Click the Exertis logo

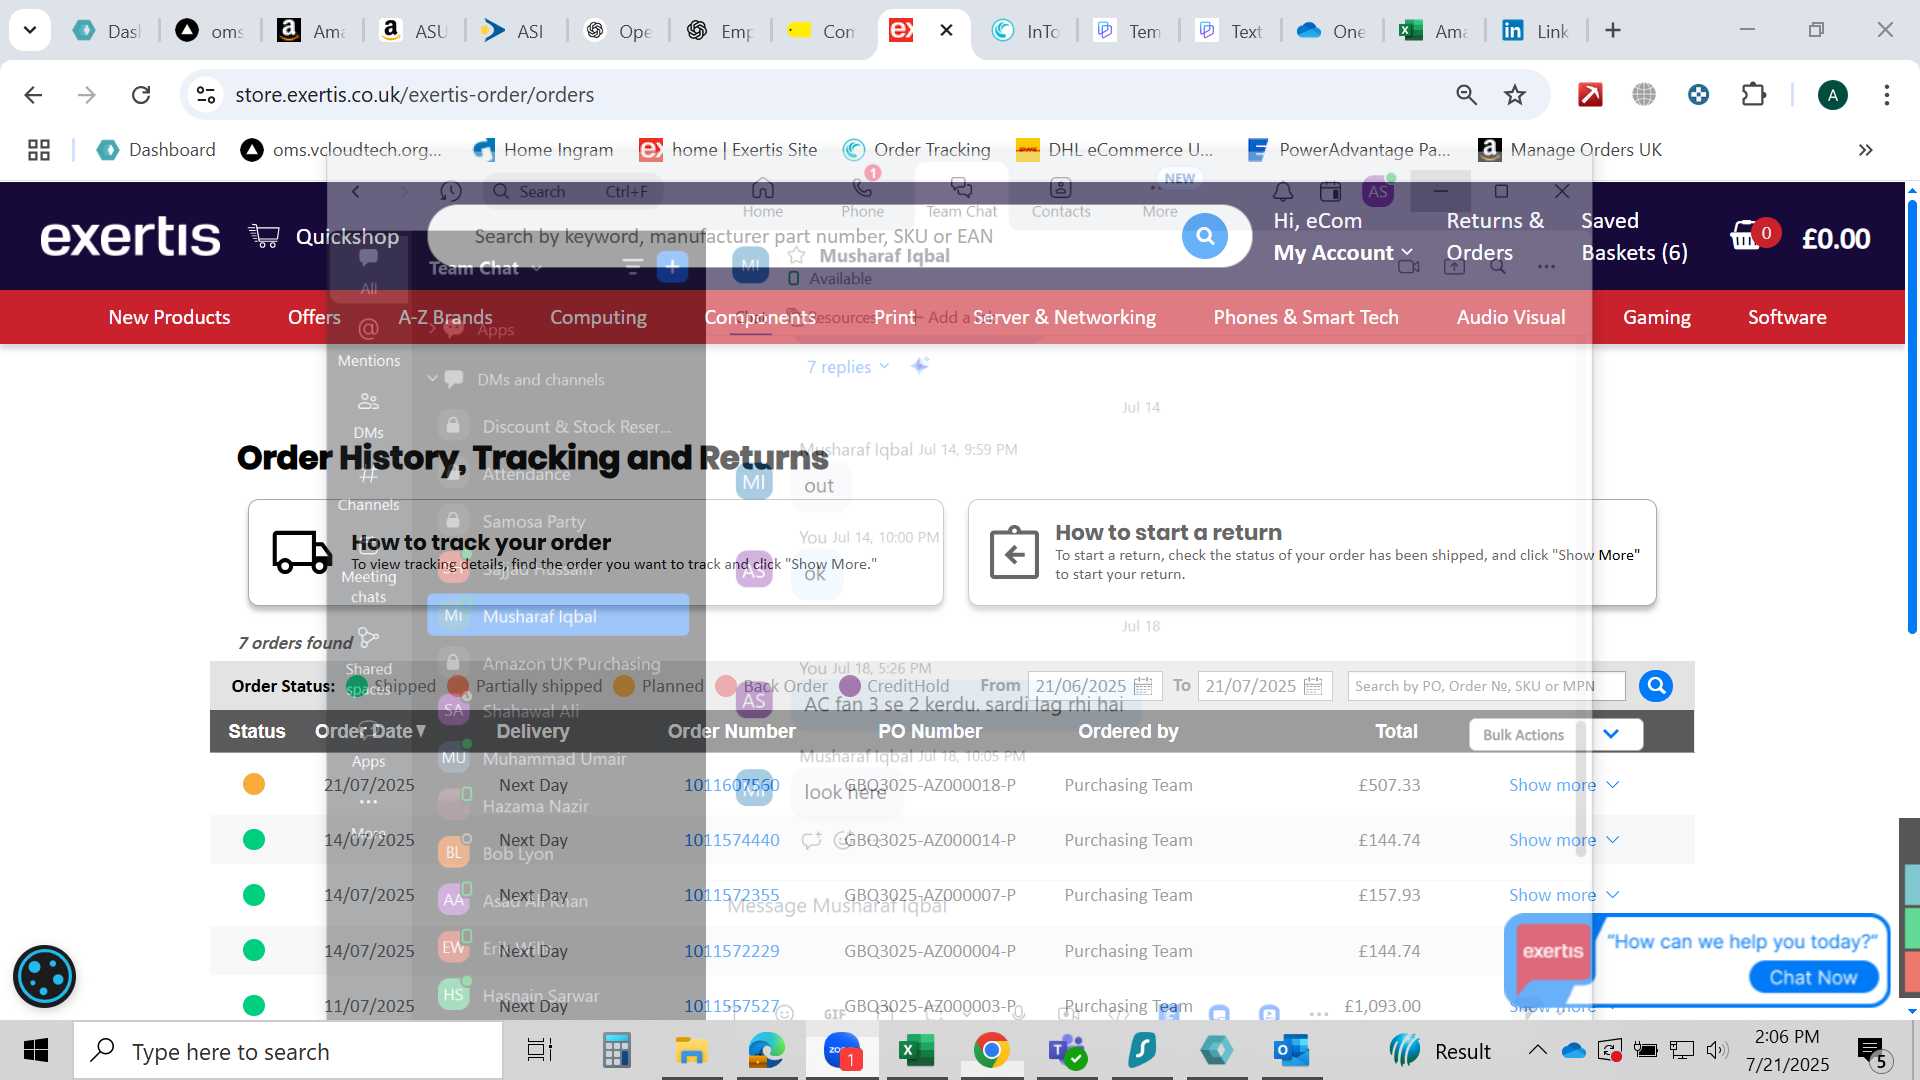pos(130,237)
